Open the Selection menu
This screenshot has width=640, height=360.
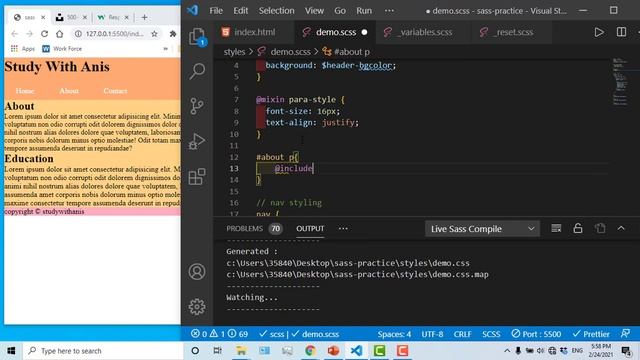276,11
